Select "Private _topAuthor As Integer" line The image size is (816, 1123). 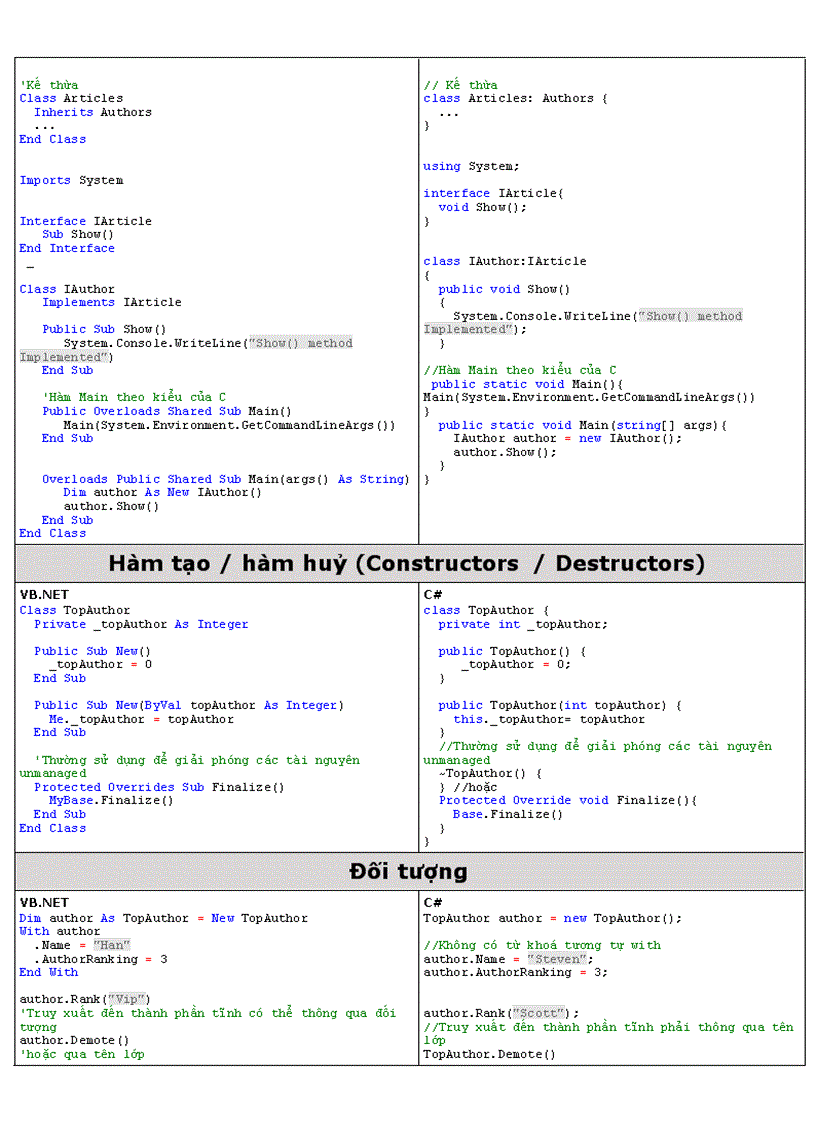141,624
